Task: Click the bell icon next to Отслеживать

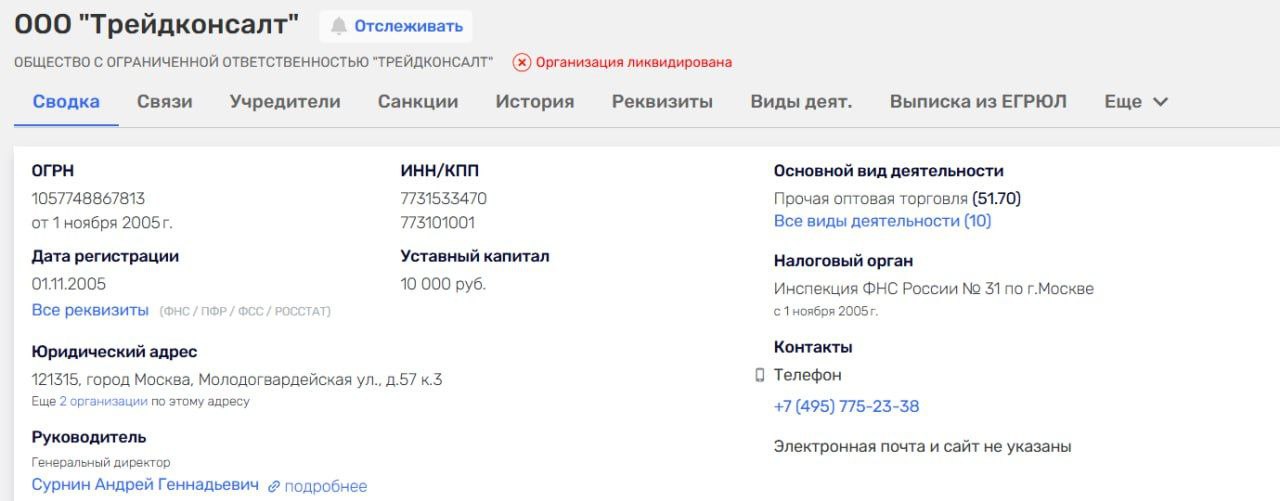Action: pyautogui.click(x=339, y=26)
